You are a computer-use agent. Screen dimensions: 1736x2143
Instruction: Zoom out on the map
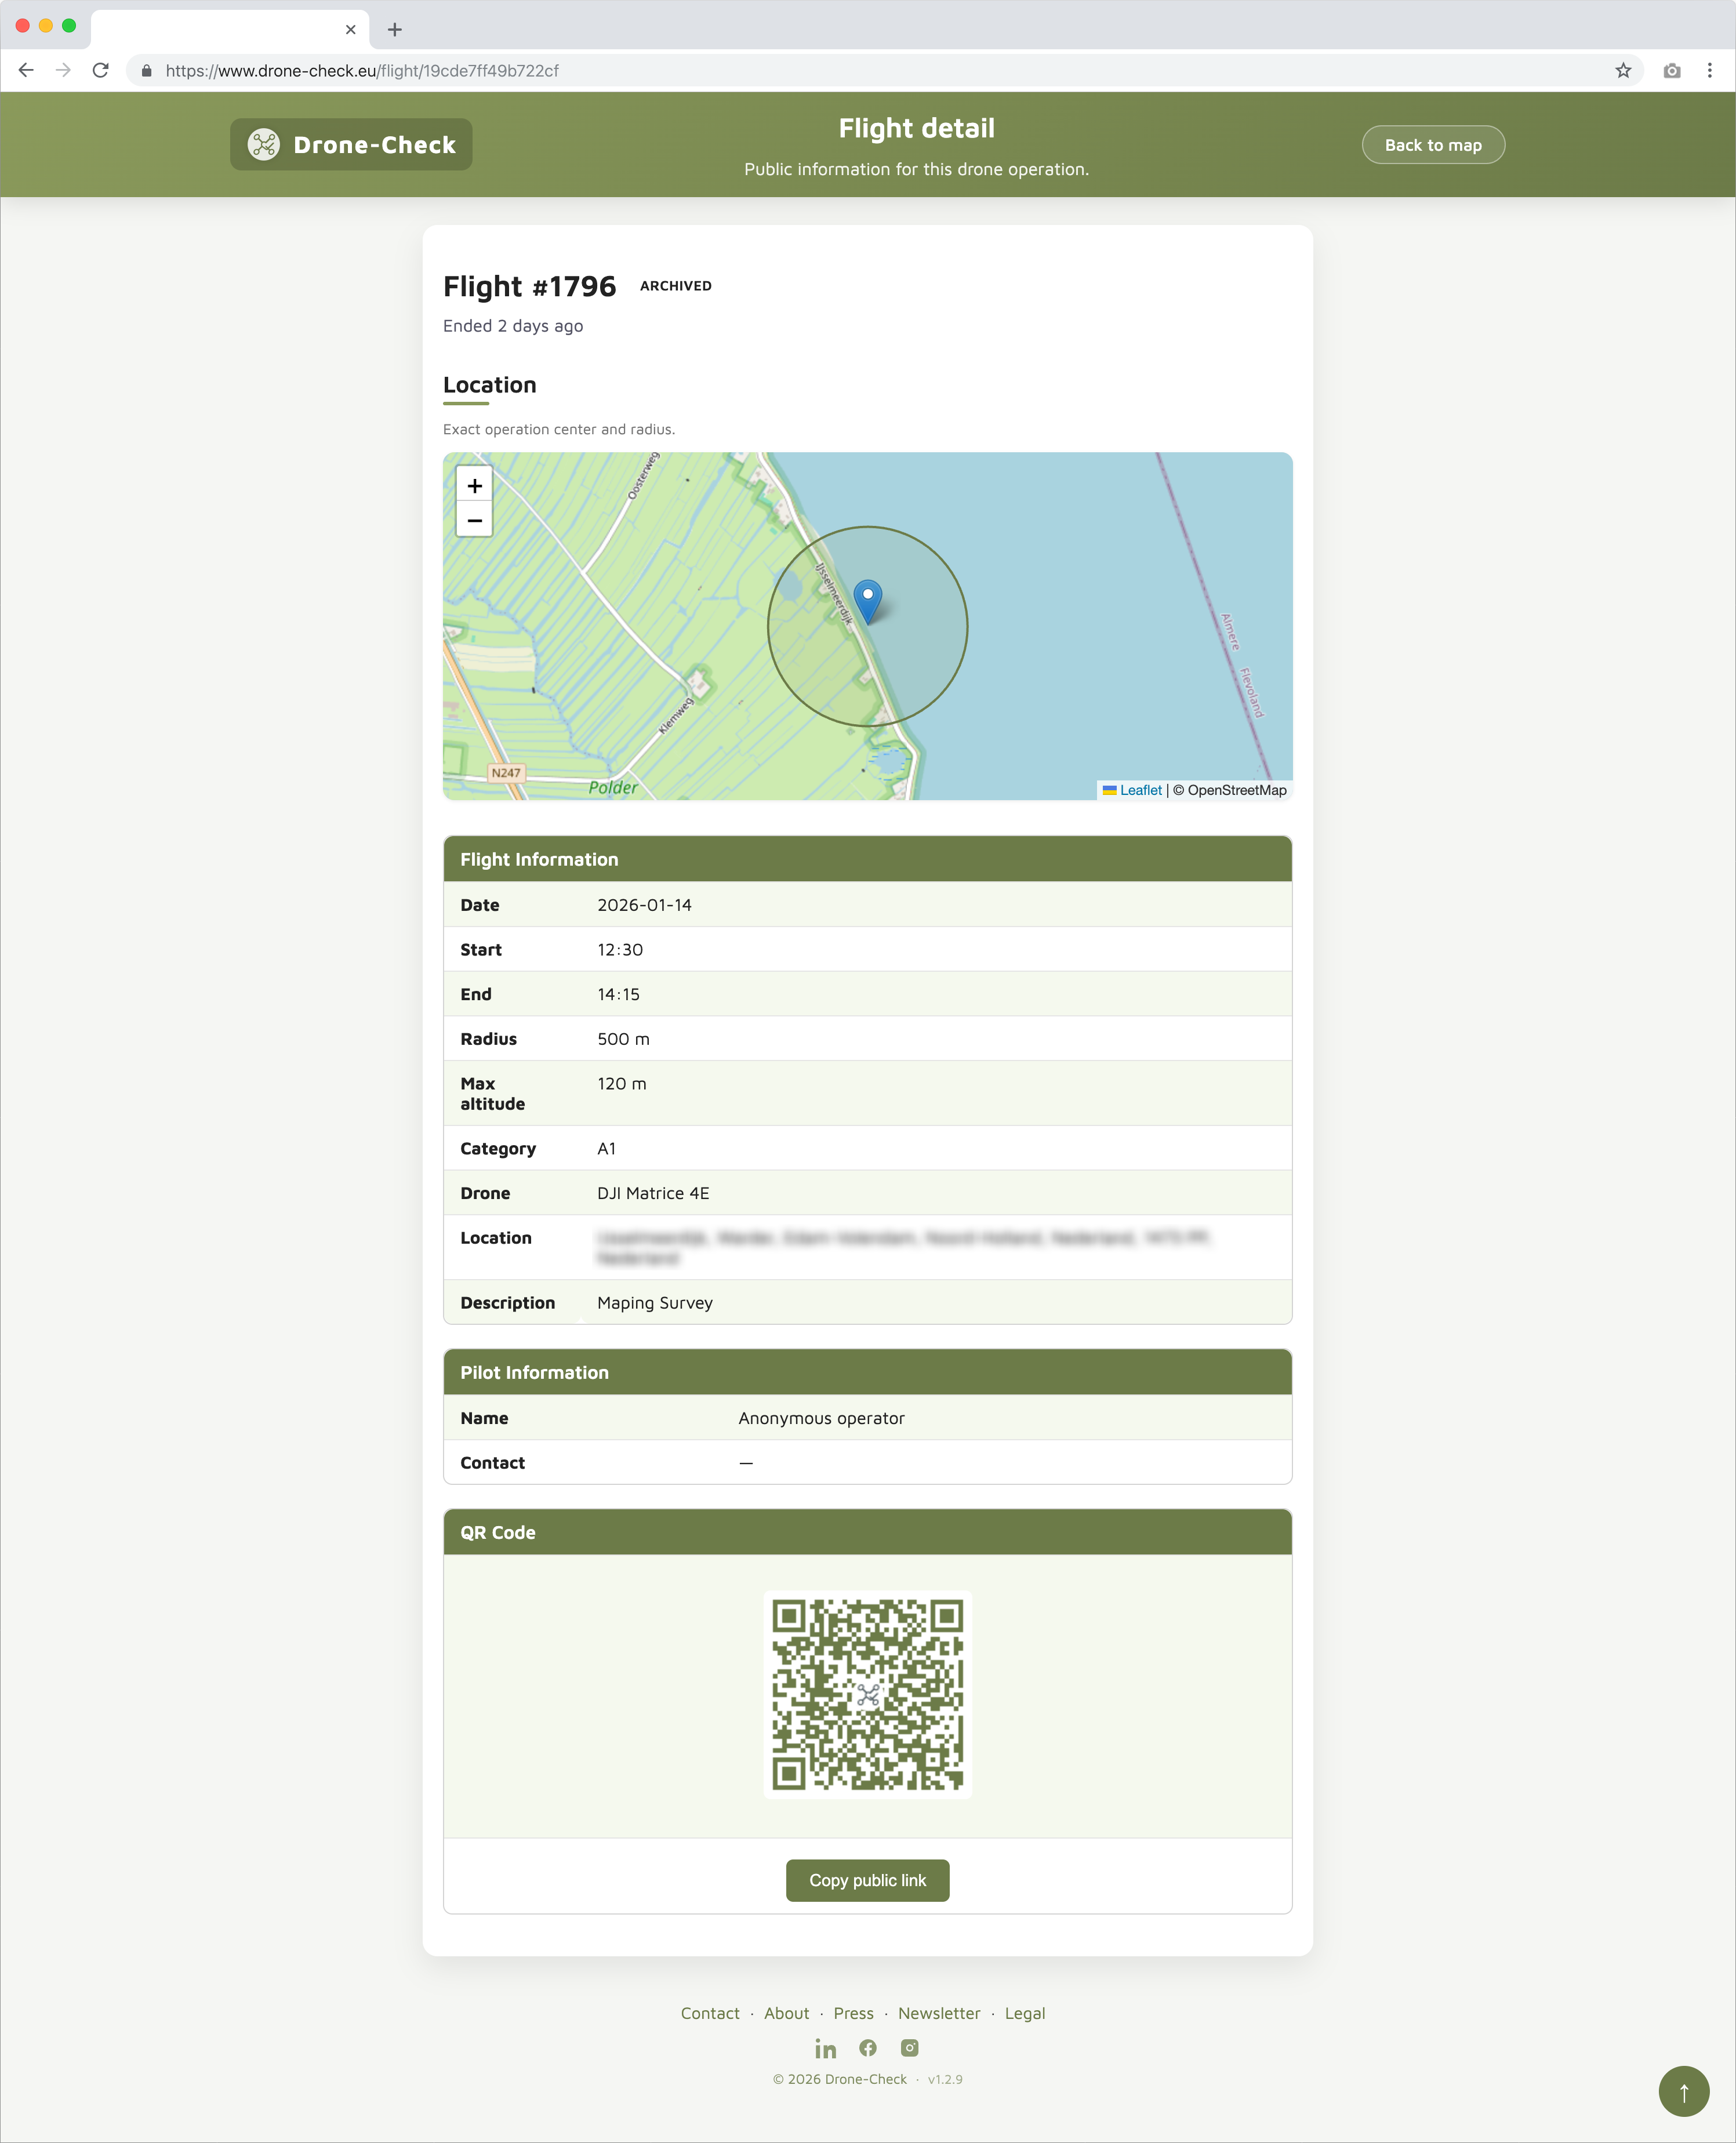474,521
